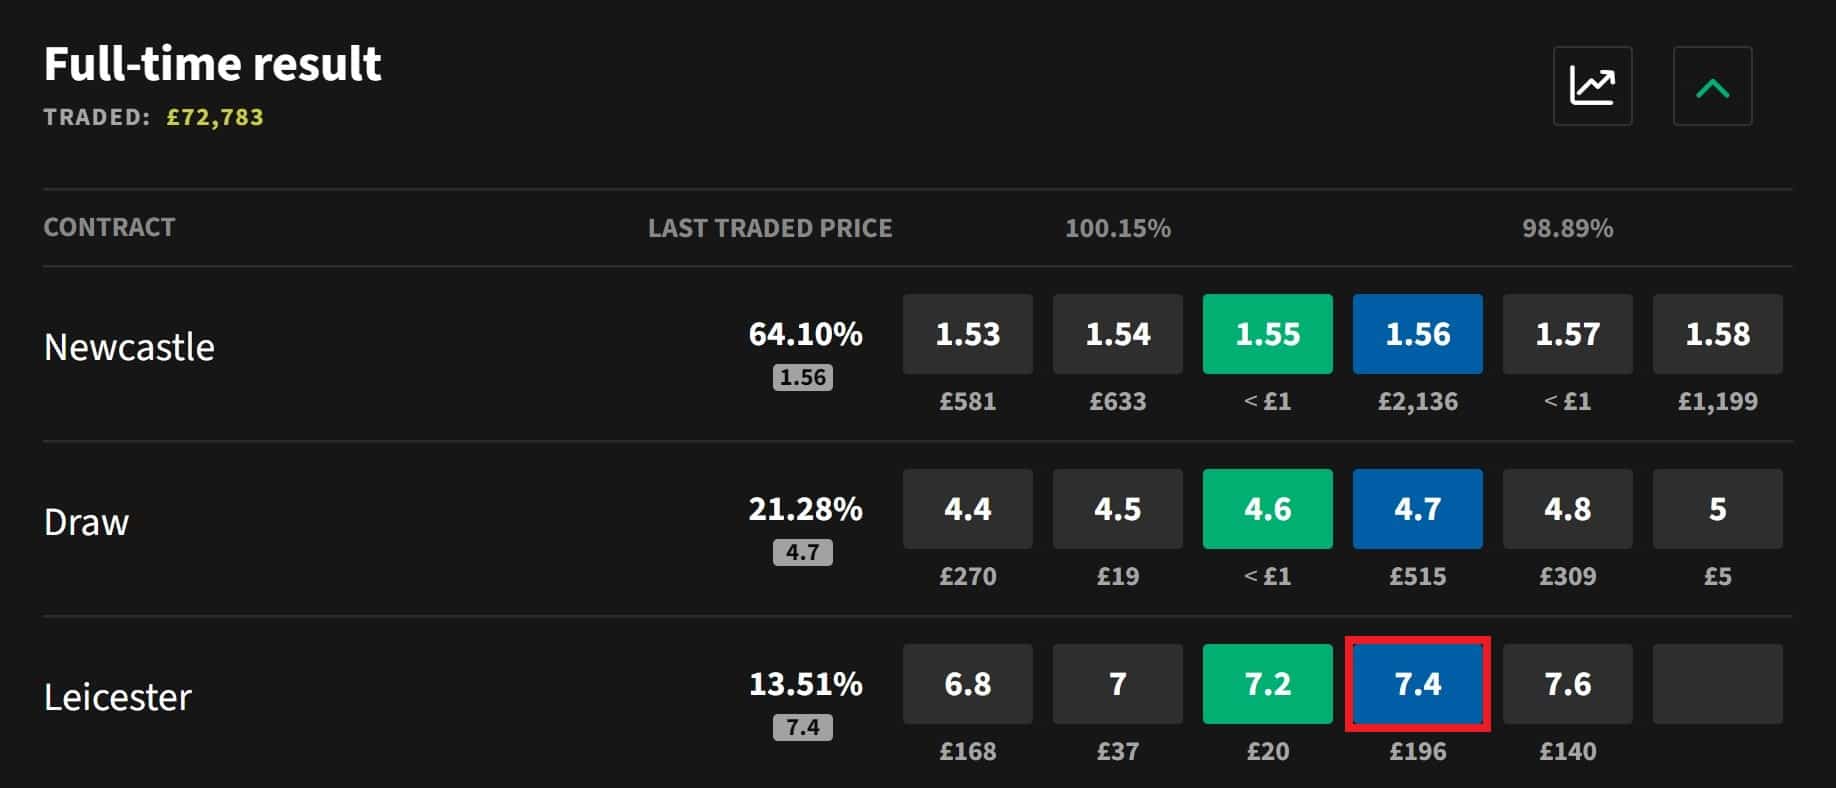Viewport: 1836px width, 788px height.
Task: Click Newcastle 1.57 price box
Action: coord(1567,334)
